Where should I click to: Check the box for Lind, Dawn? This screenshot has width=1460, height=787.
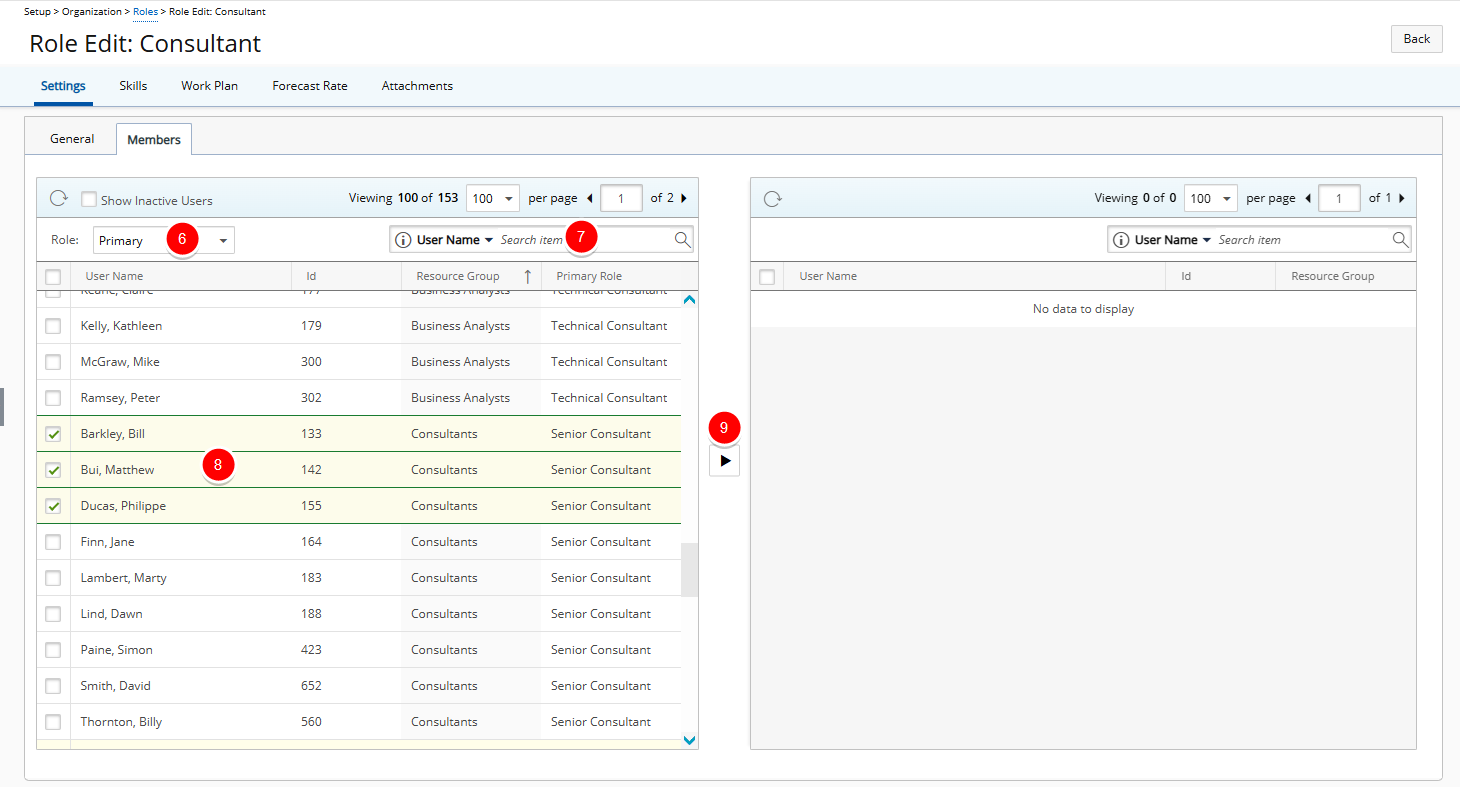point(53,614)
